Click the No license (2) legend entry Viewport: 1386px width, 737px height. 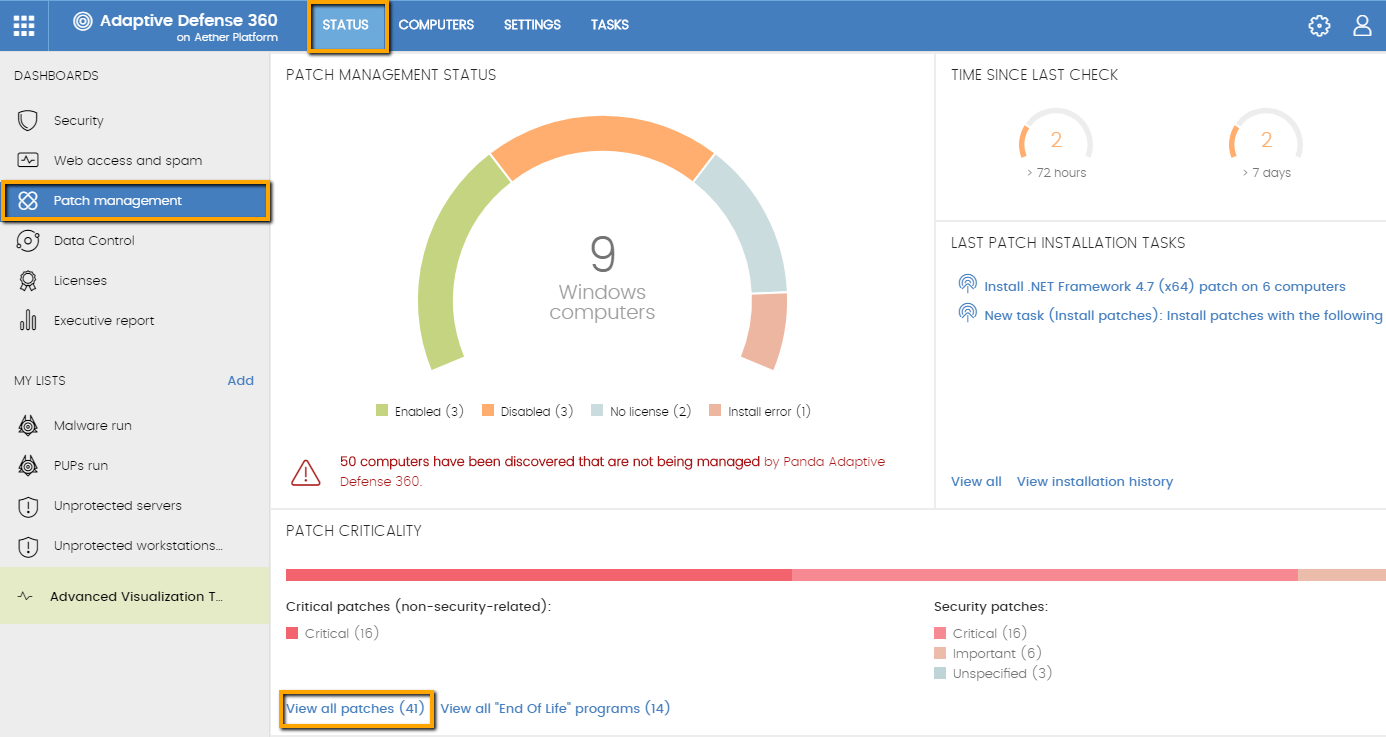point(641,412)
